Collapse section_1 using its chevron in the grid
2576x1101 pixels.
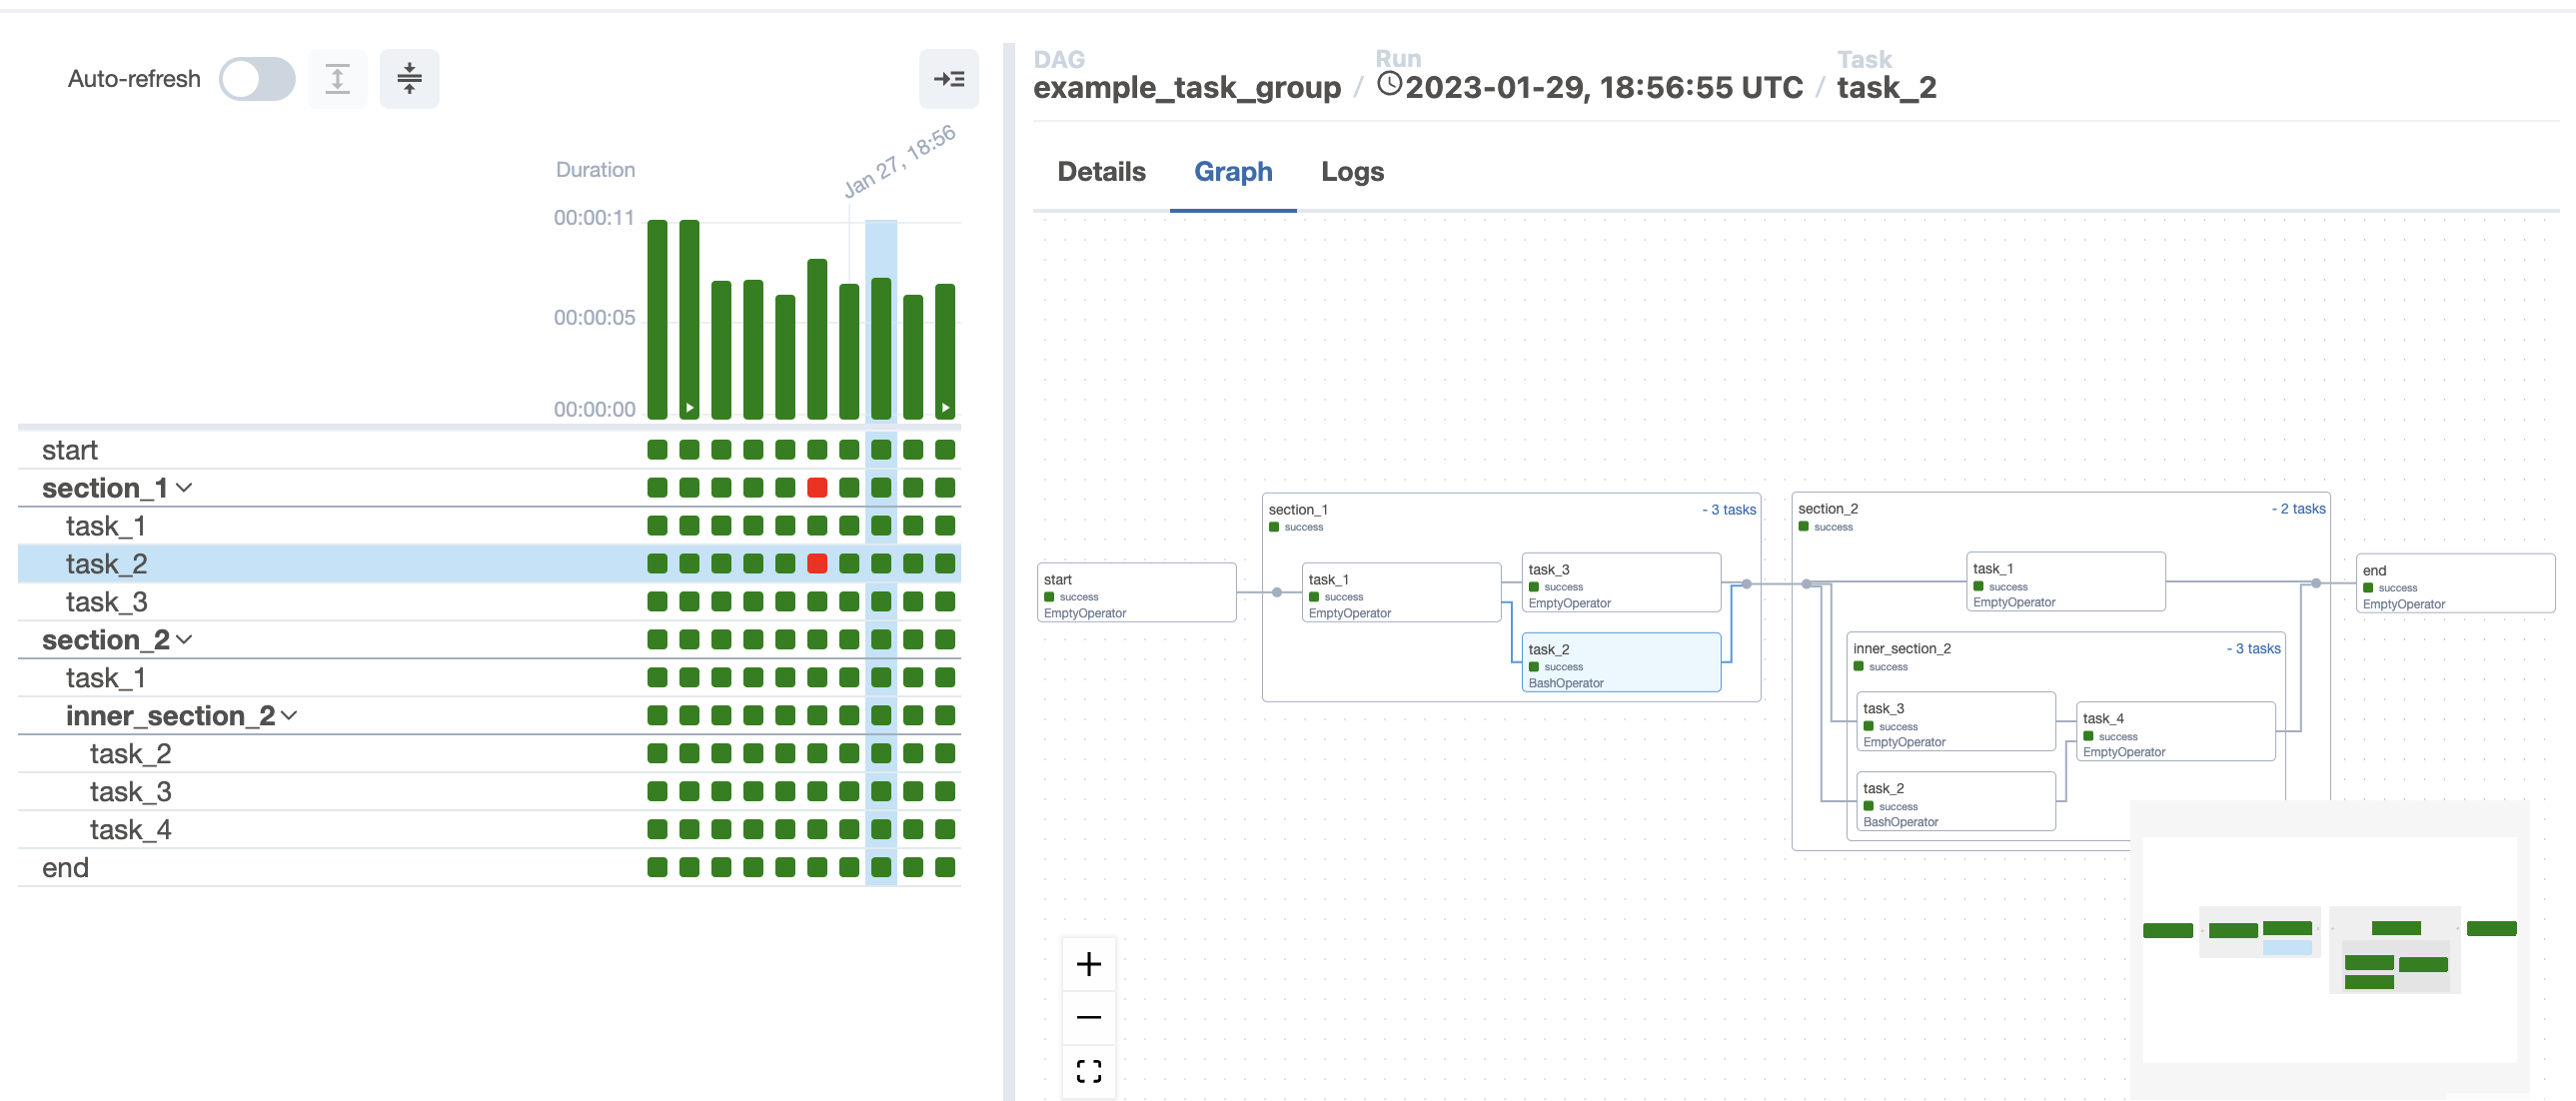click(184, 487)
